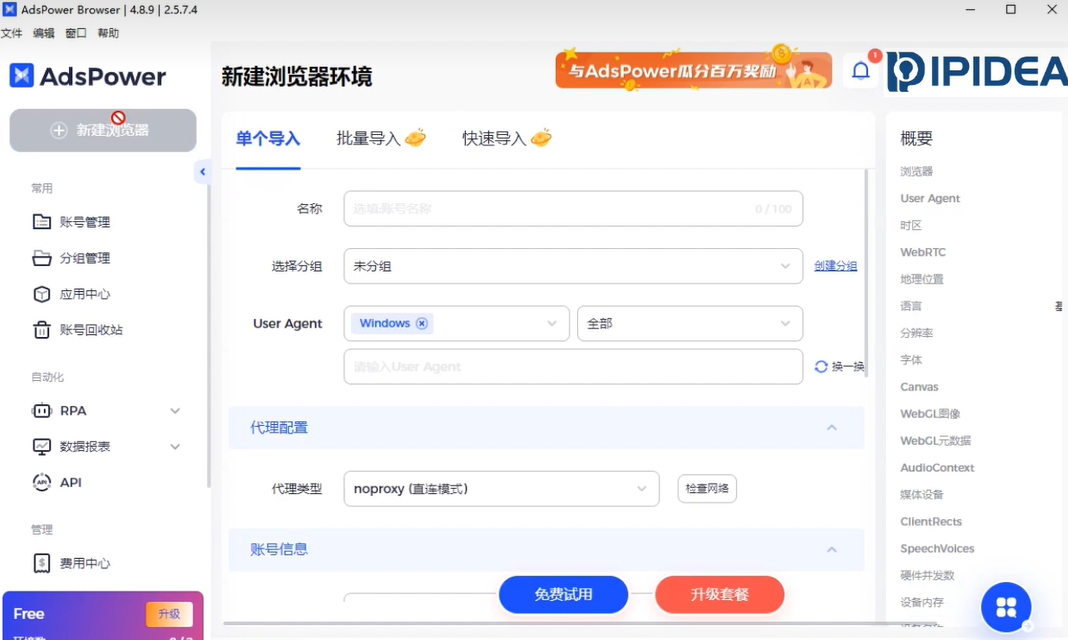Jump to 分辨率 in 概要 panel

(x=916, y=333)
